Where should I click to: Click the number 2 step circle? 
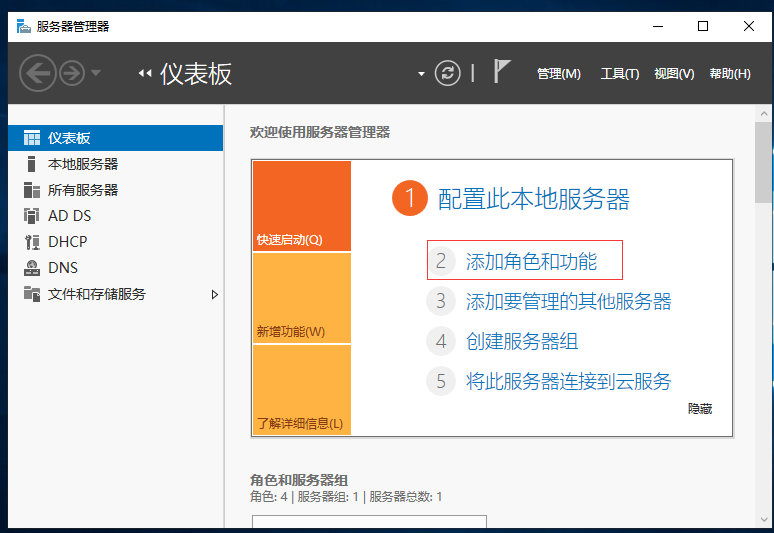(x=441, y=261)
